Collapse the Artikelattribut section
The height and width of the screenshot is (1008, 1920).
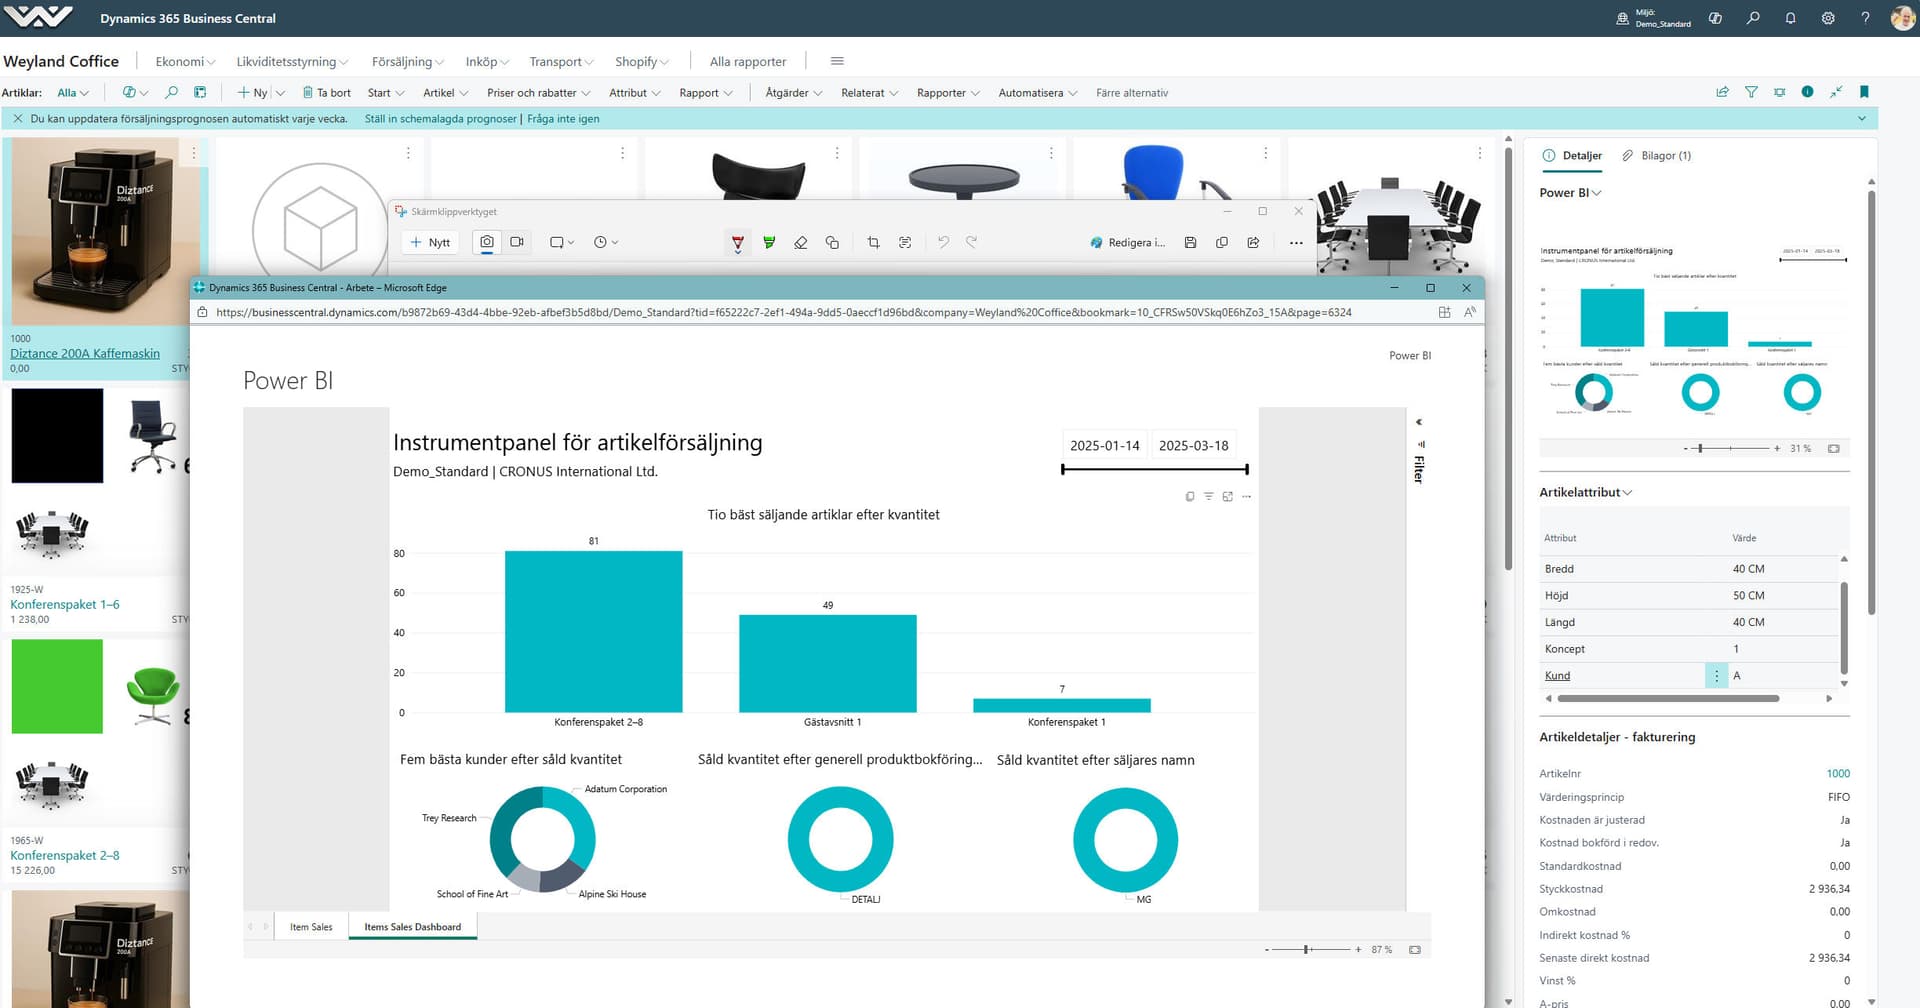1585,492
